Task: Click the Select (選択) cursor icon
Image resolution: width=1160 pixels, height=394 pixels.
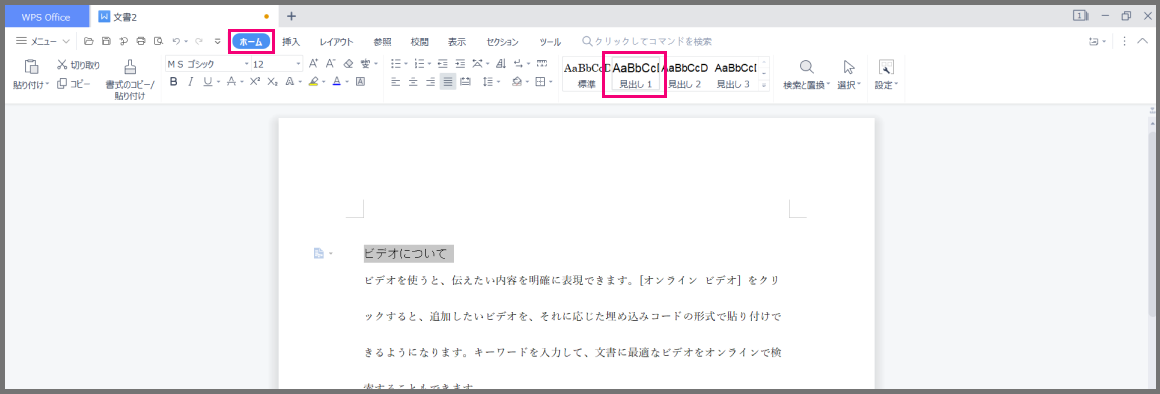Action: (849, 67)
